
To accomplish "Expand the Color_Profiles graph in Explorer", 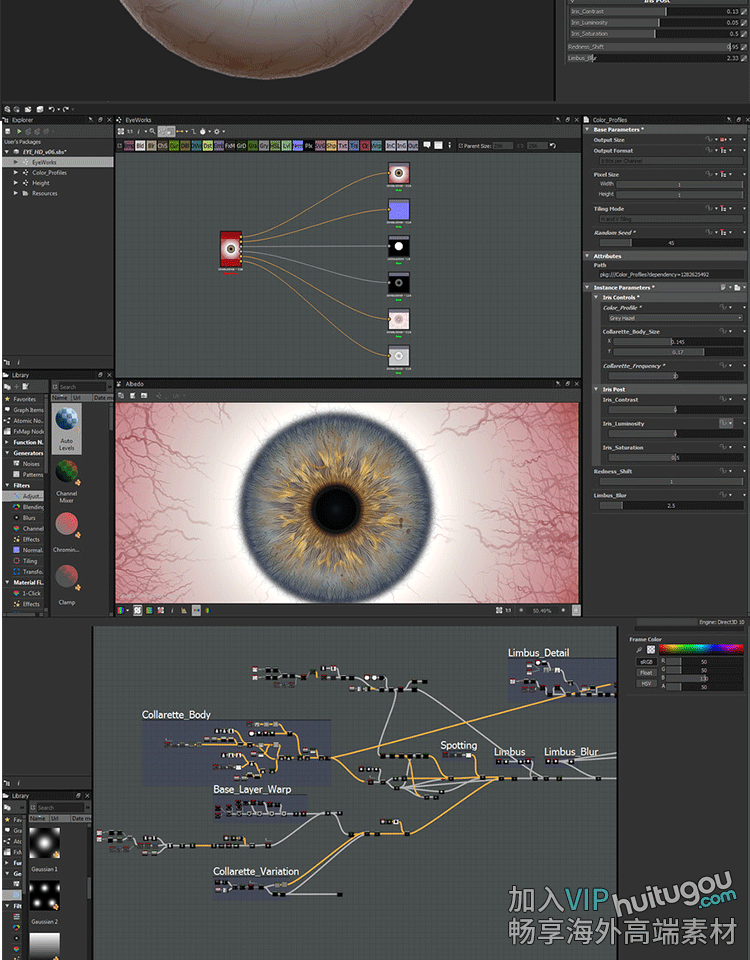I will tap(16, 172).
